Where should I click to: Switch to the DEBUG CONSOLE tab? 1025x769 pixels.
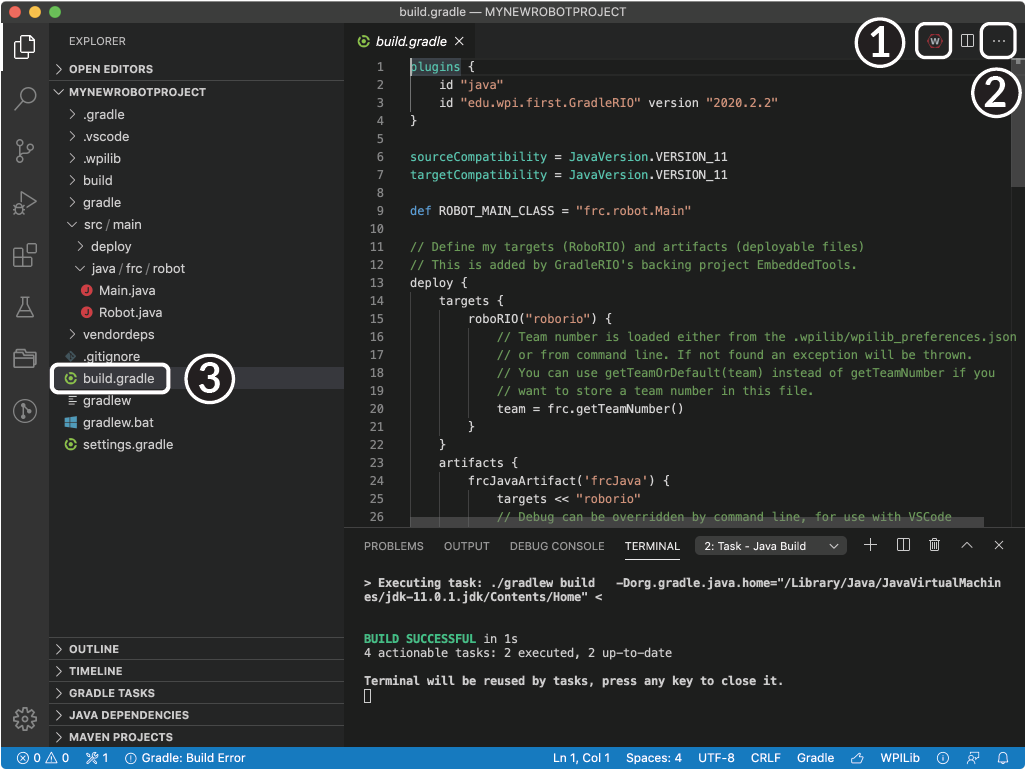point(556,546)
